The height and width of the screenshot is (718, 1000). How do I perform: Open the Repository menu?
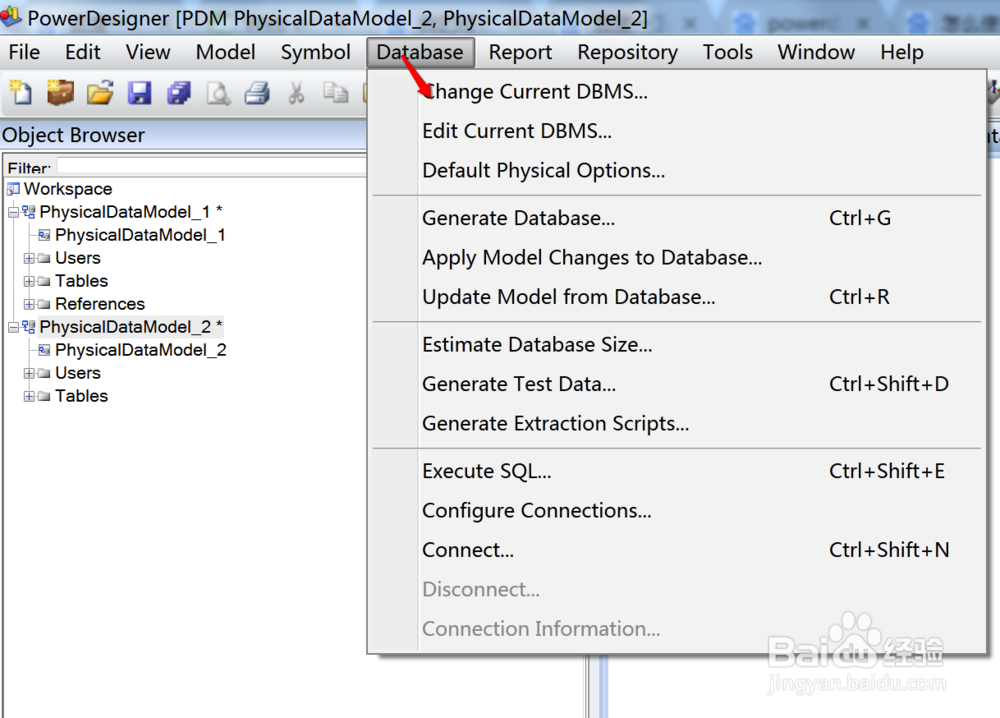point(628,52)
